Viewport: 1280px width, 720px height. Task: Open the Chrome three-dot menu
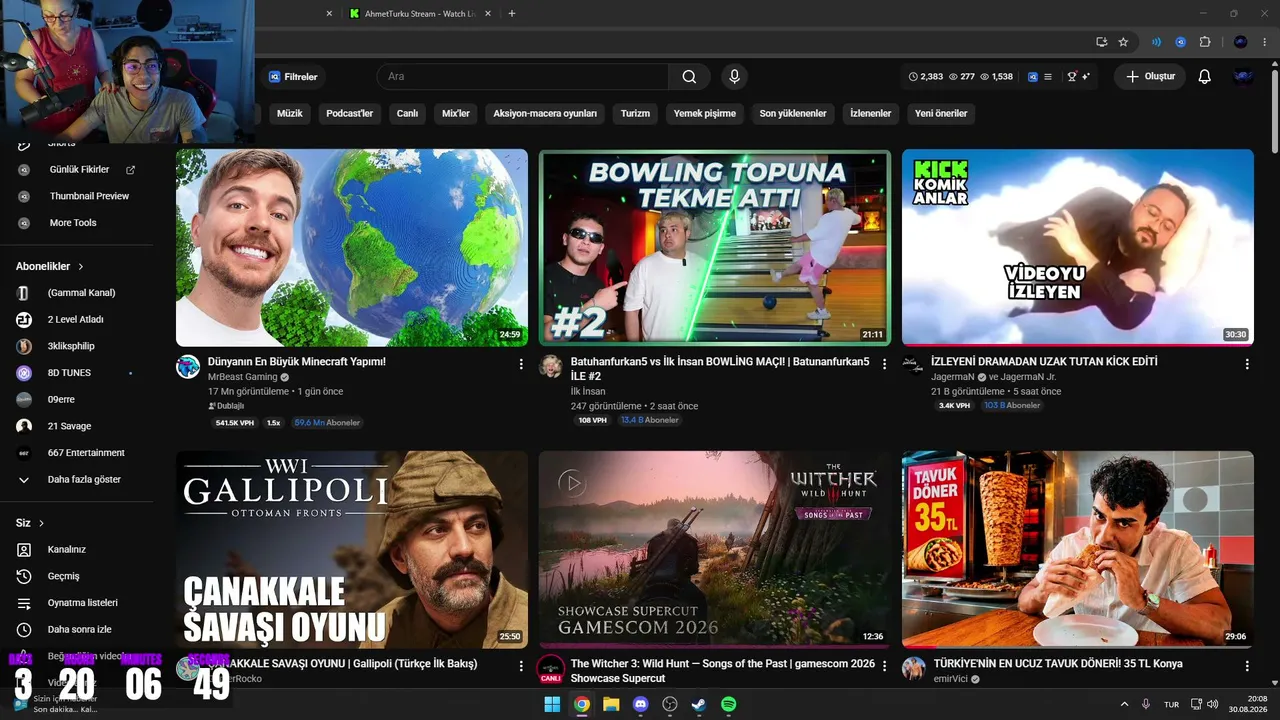tap(1265, 42)
